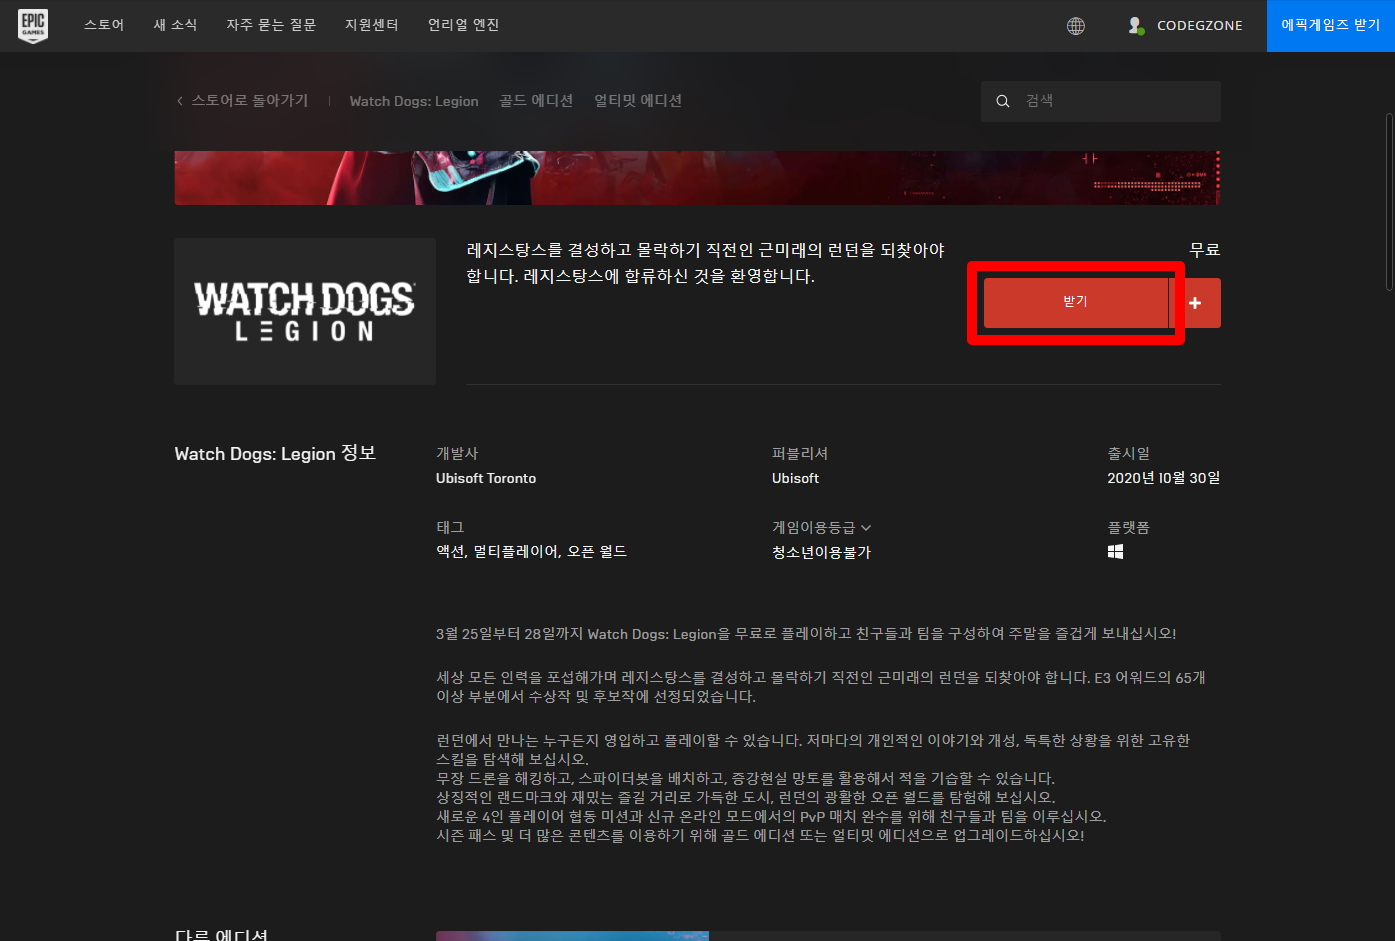
Task: Focus the 검색 search field
Action: (x=1101, y=101)
